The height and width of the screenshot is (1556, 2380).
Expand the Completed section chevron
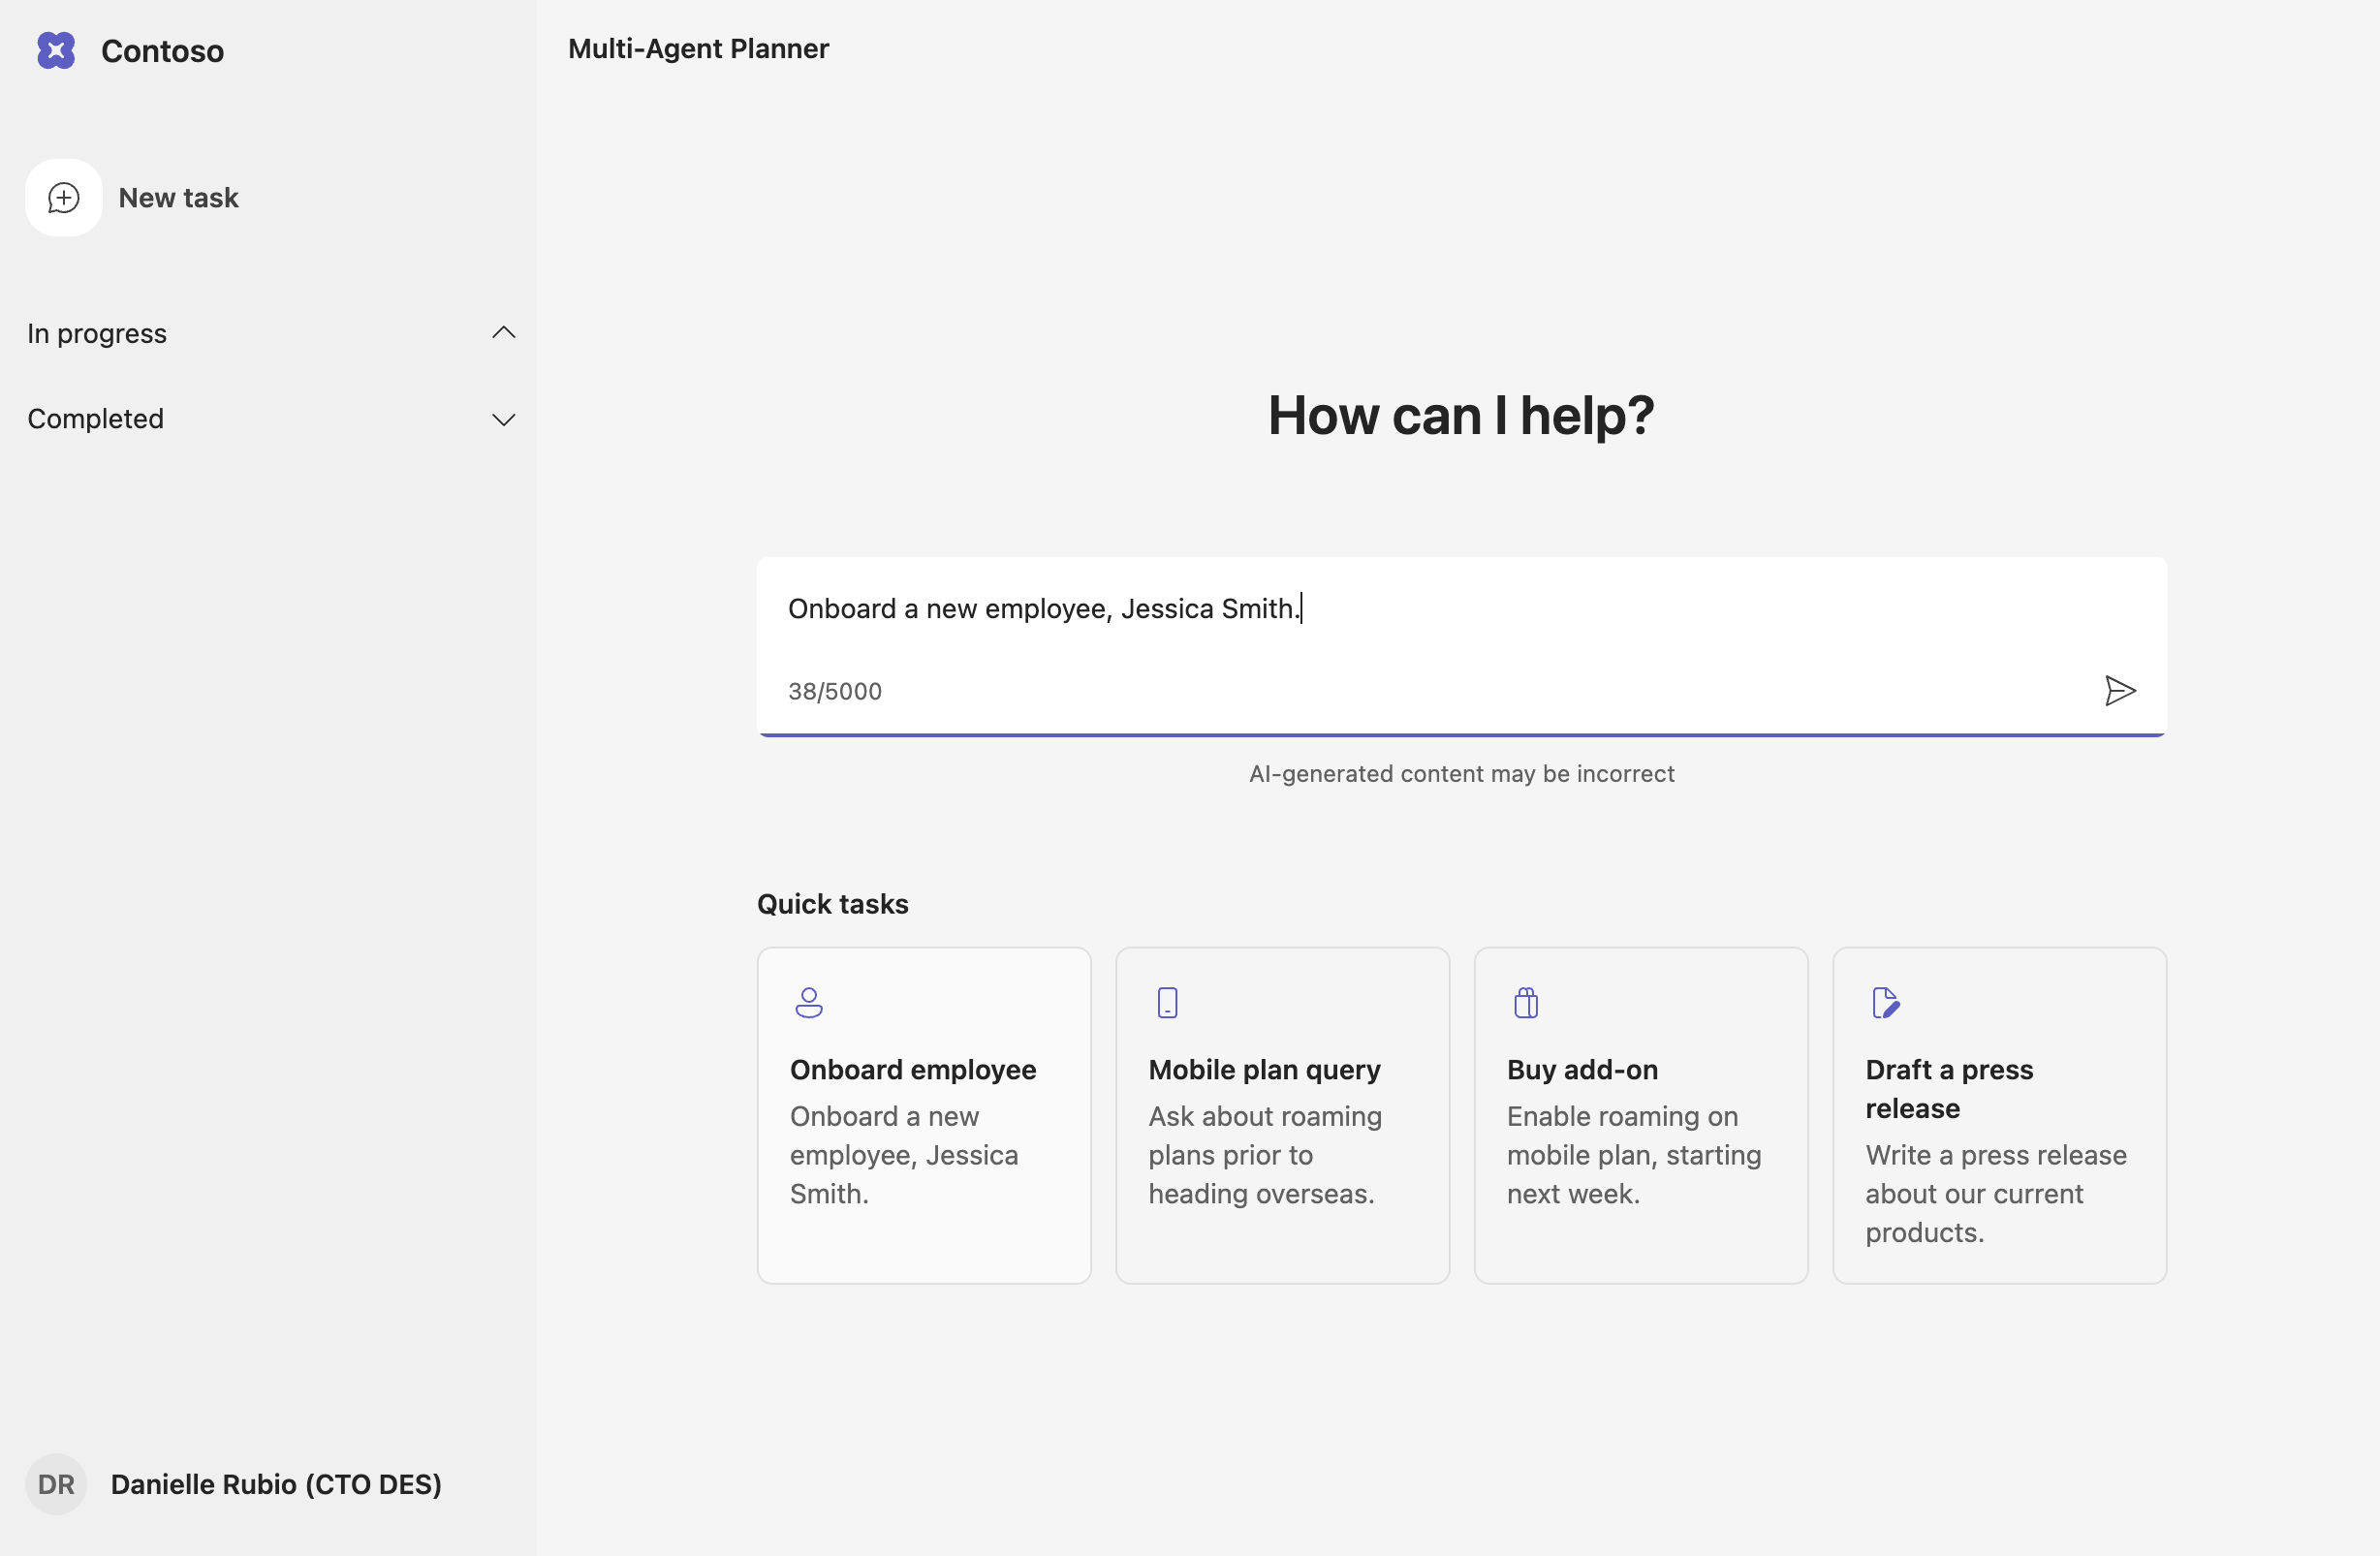tap(504, 419)
